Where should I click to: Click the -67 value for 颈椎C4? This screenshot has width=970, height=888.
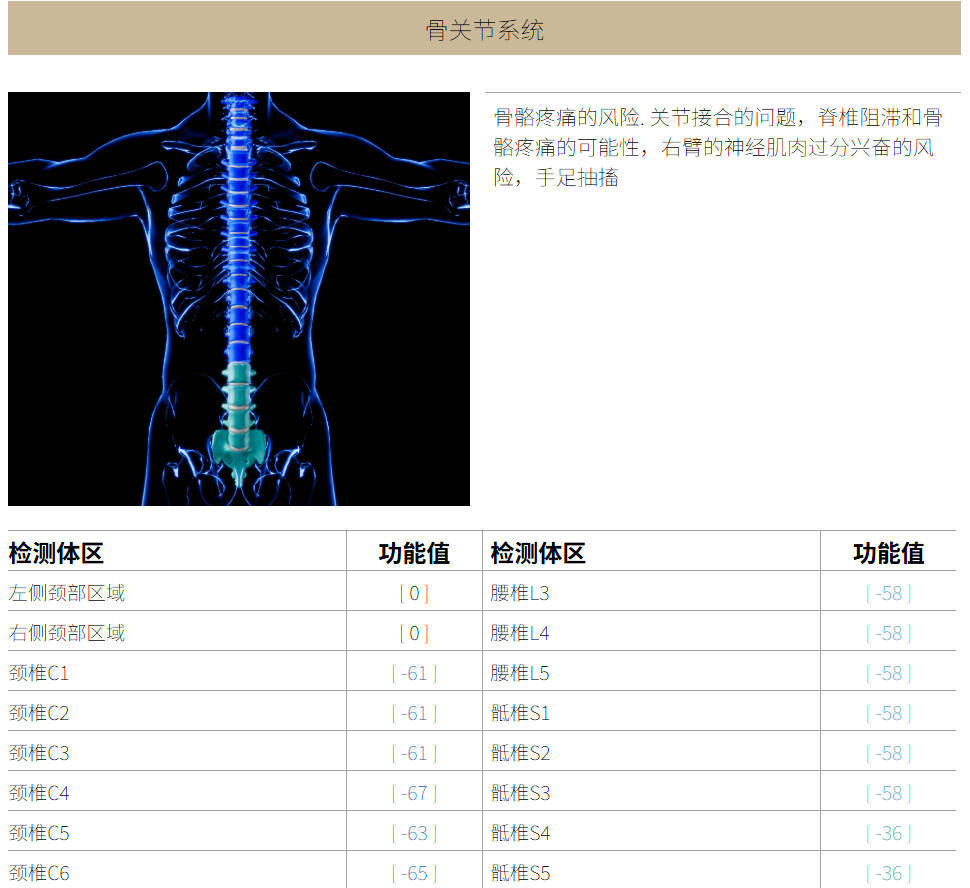point(414,793)
